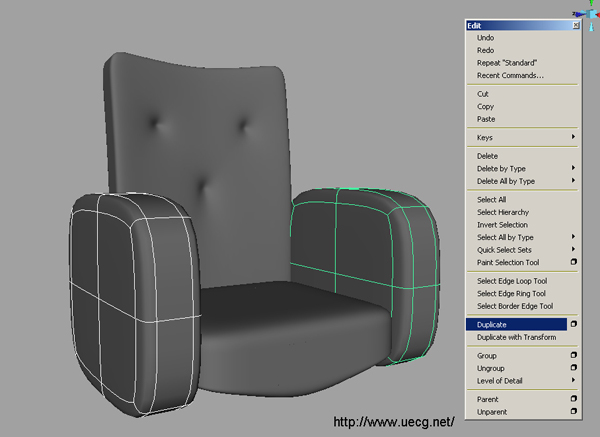Choose Copy from the Edit menu

[x=485, y=106]
